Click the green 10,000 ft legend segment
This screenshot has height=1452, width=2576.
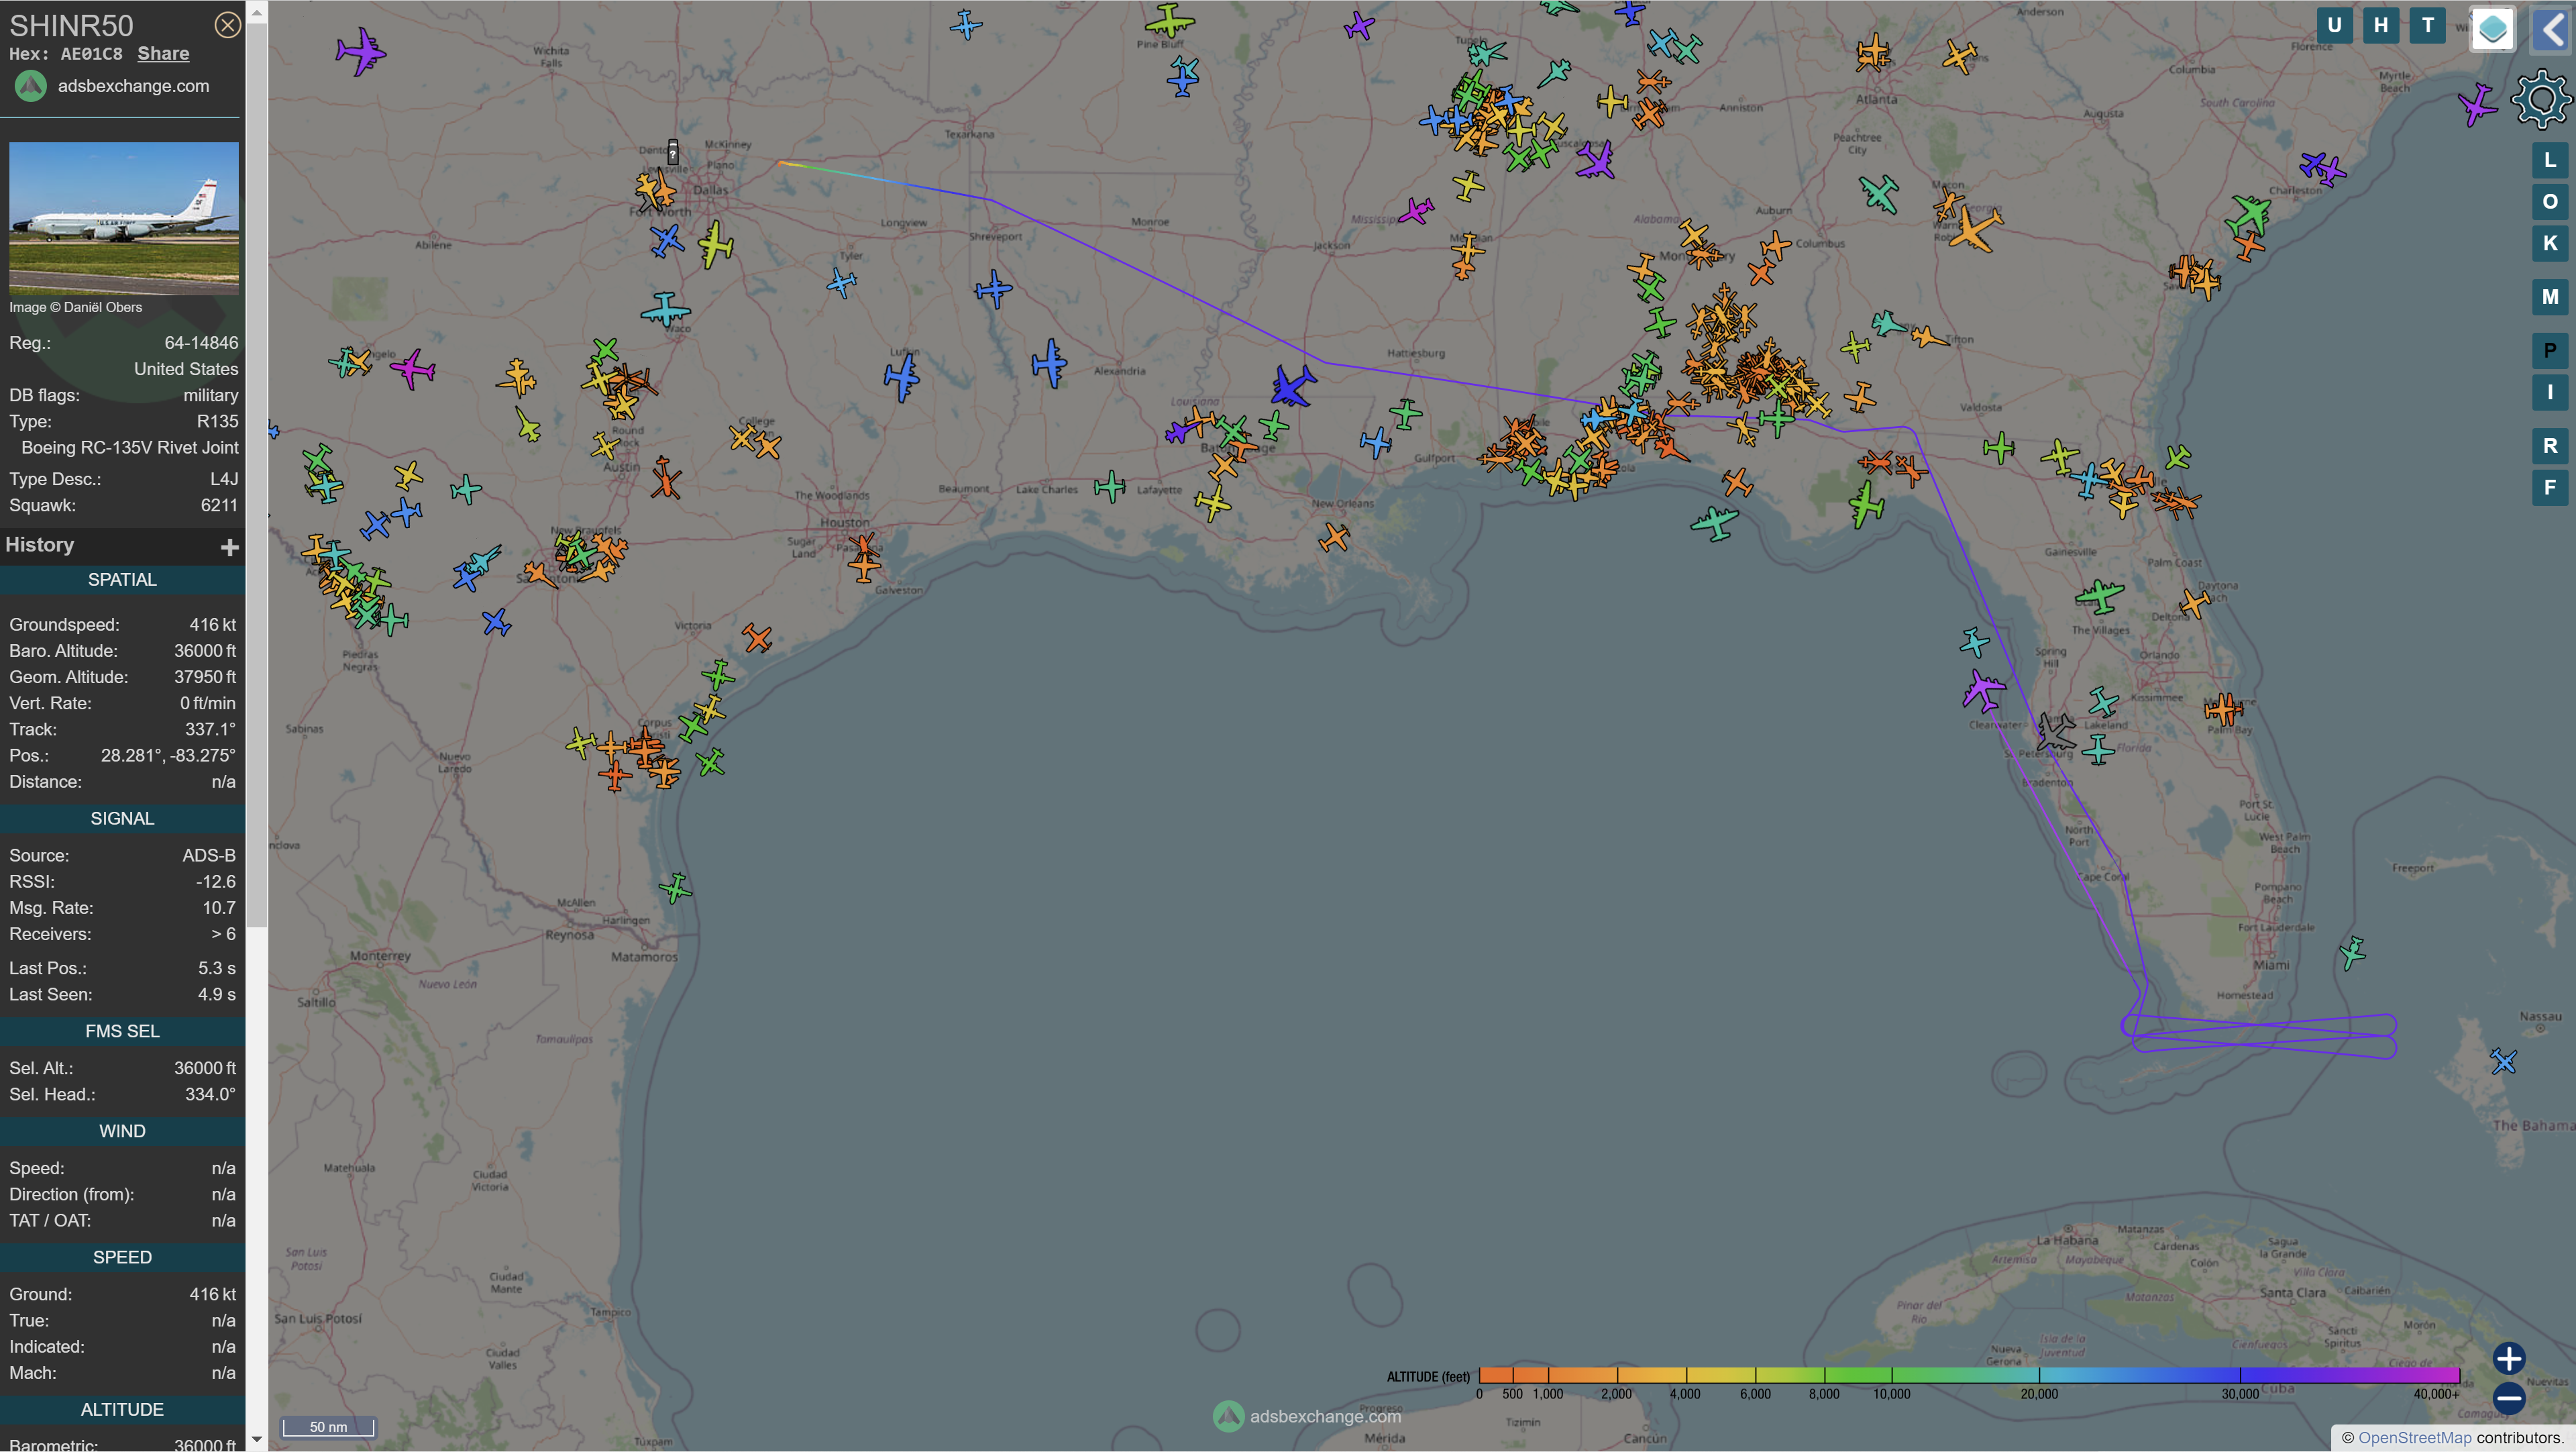pos(1892,1375)
